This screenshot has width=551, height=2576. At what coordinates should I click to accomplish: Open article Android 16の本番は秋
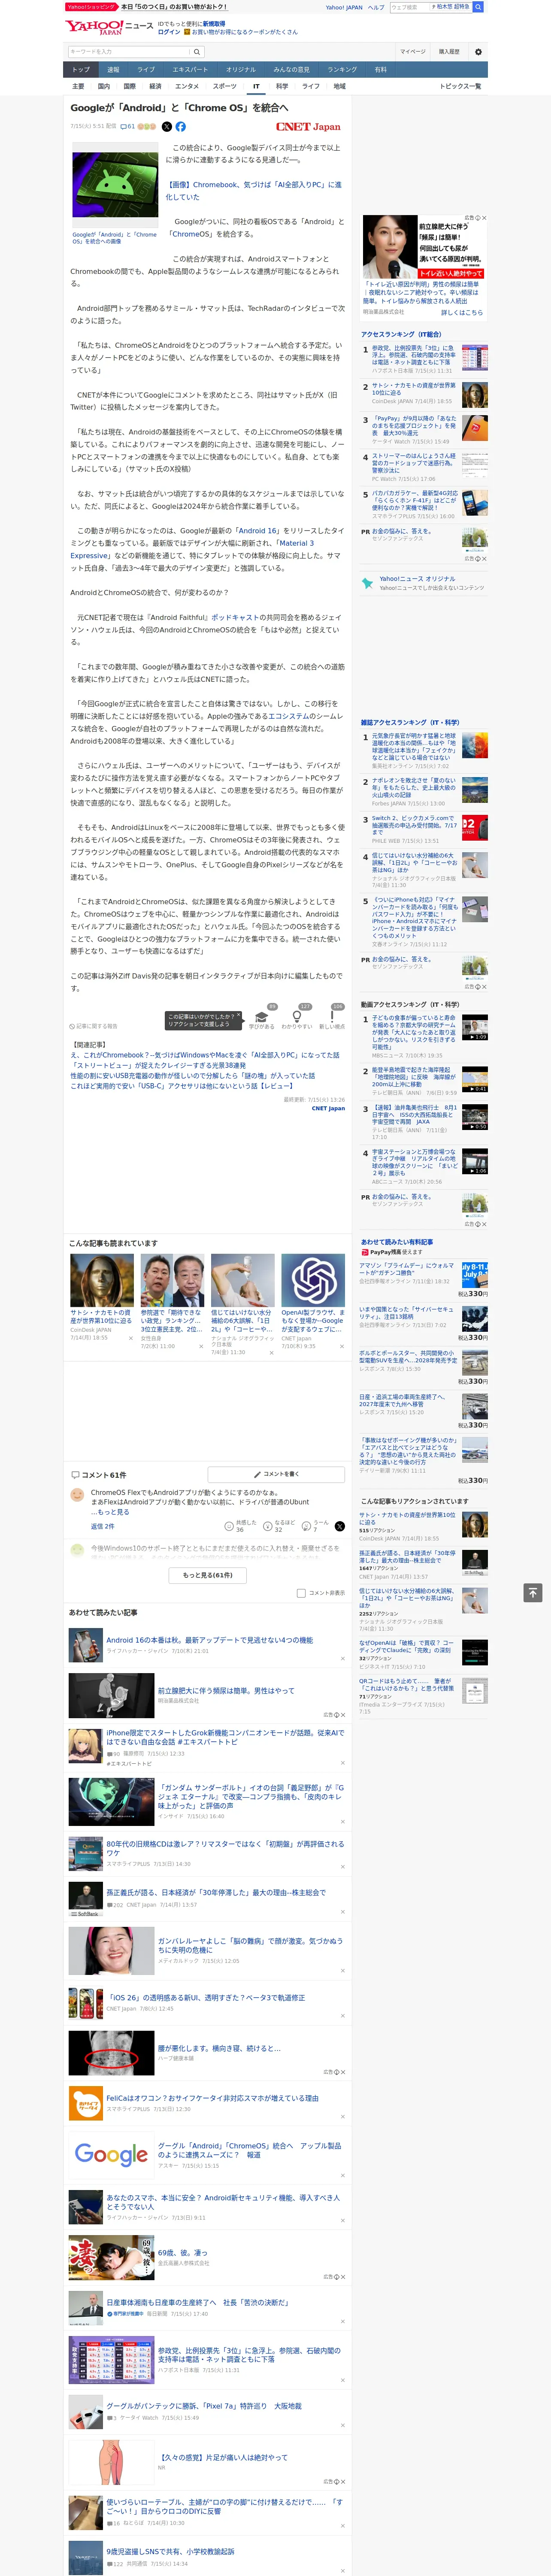210,1640
